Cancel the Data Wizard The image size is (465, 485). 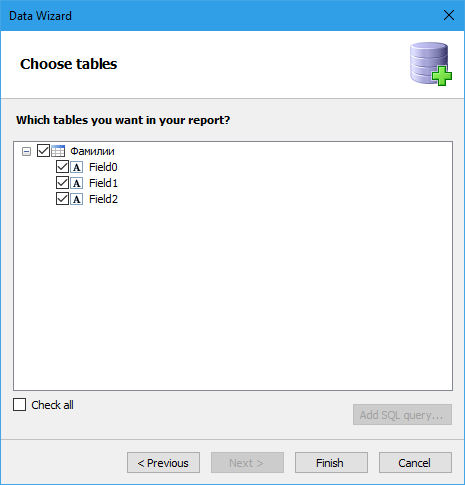point(415,463)
